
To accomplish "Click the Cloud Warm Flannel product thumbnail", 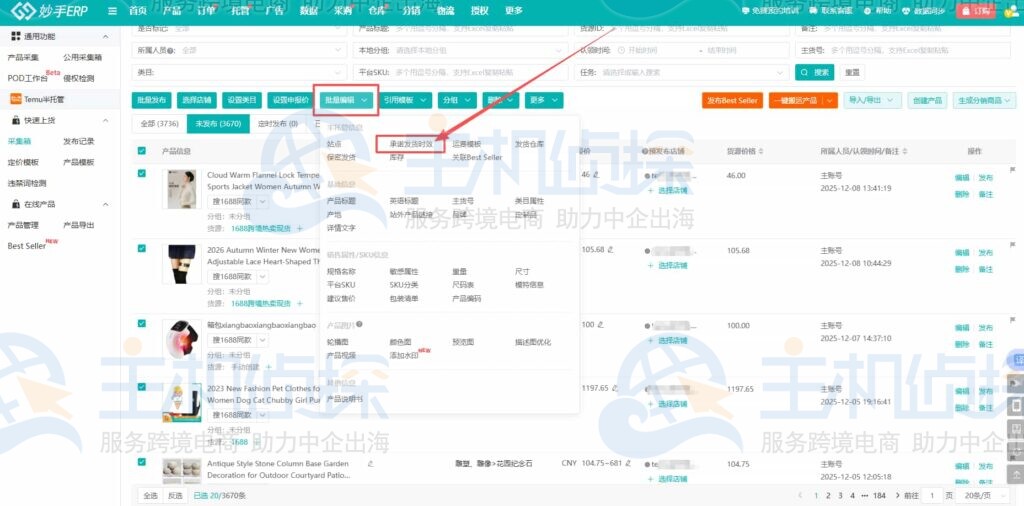I will click(x=181, y=190).
